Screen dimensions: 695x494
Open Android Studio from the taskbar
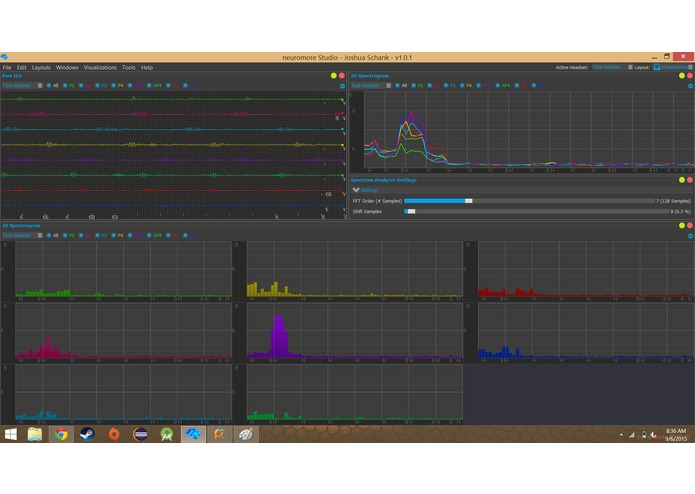[x=167, y=434]
